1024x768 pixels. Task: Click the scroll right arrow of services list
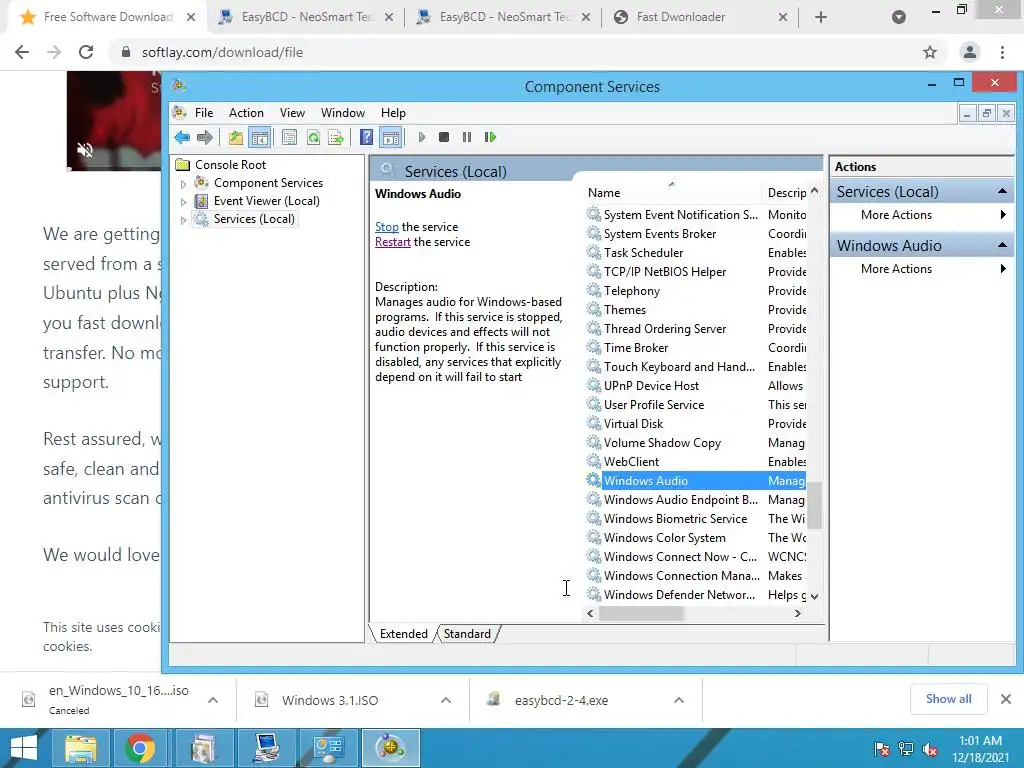point(797,613)
